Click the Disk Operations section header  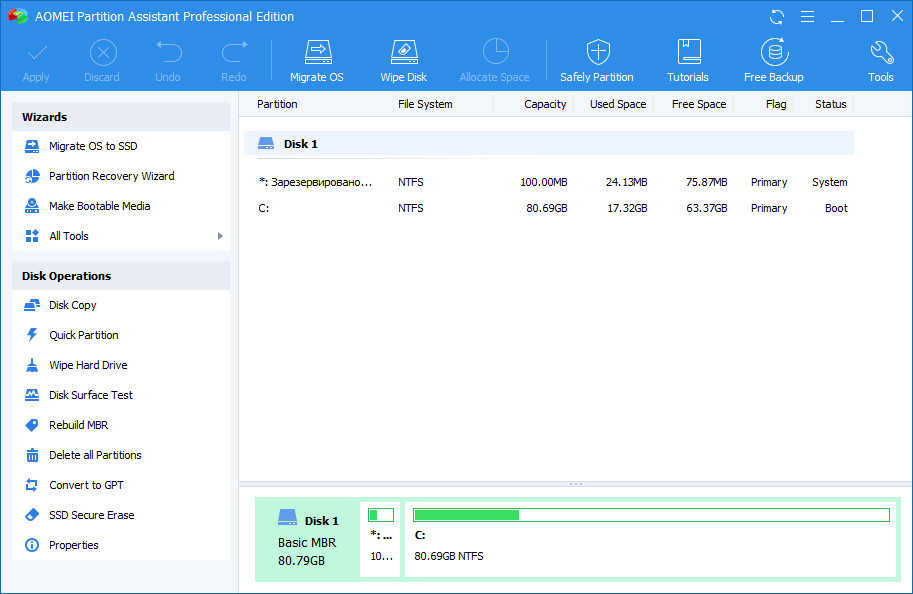(x=121, y=276)
